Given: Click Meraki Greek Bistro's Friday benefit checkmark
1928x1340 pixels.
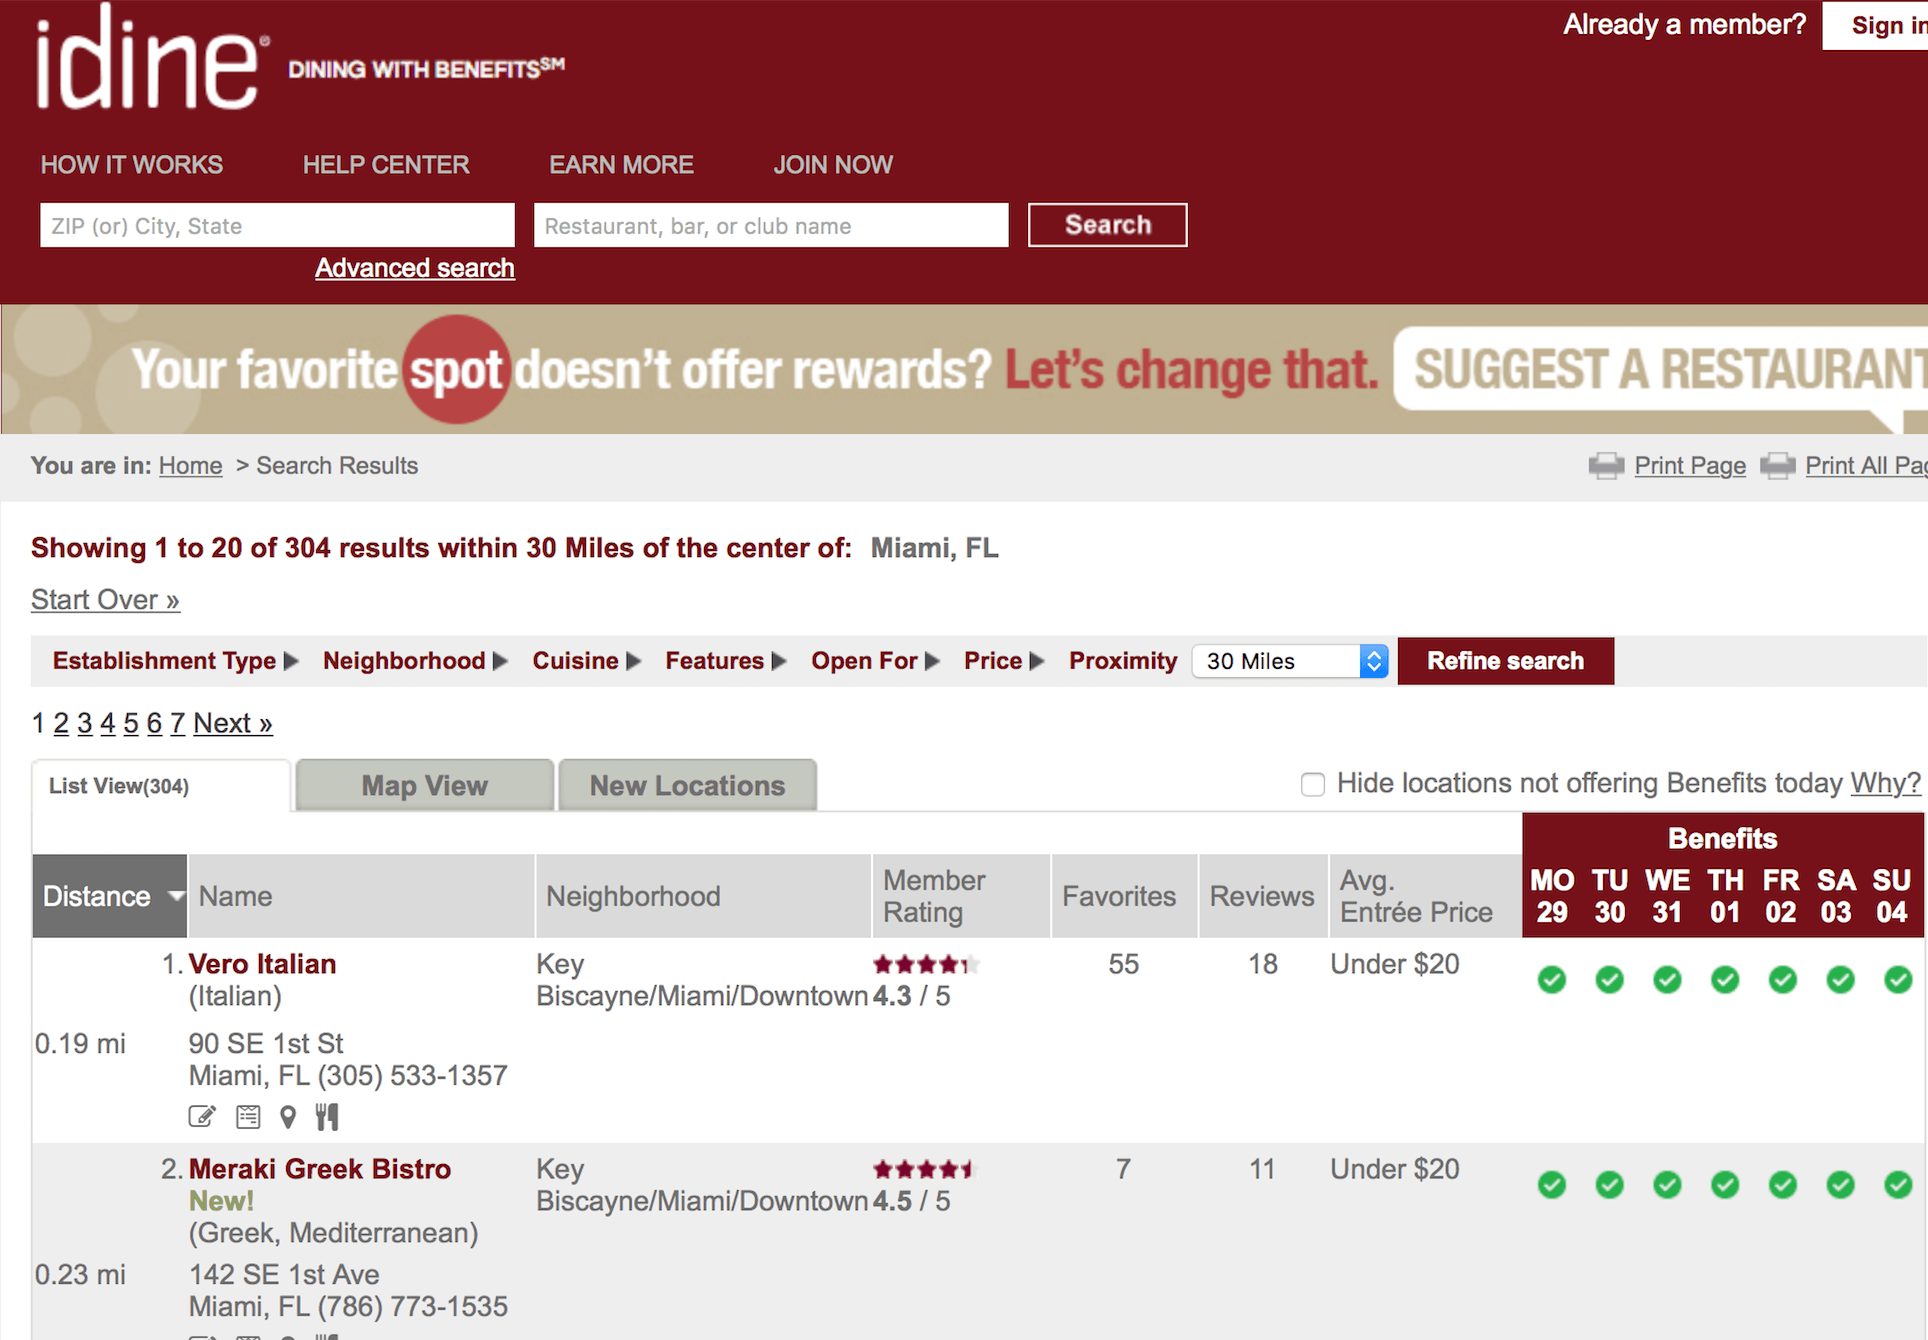Looking at the screenshot, I should coord(1782,1185).
